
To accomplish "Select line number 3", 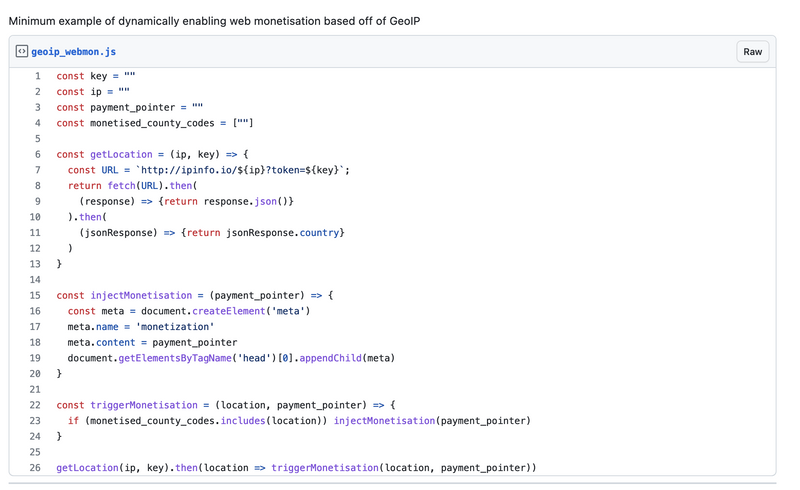I will (x=38, y=107).
